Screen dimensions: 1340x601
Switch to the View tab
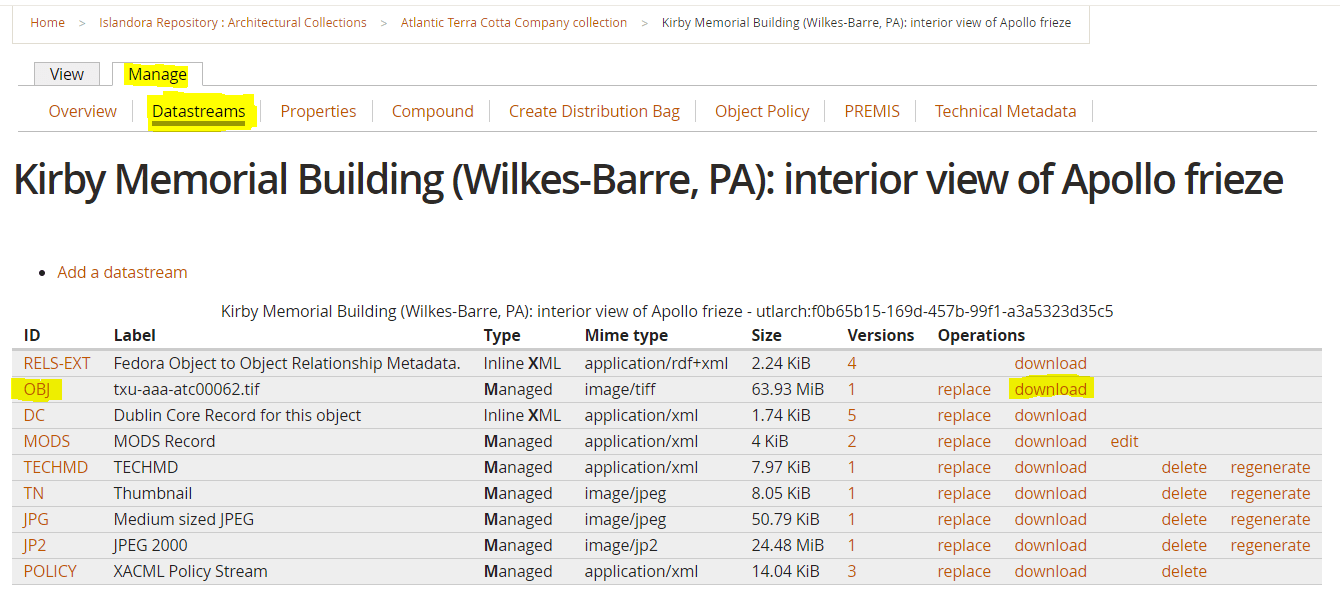67,74
